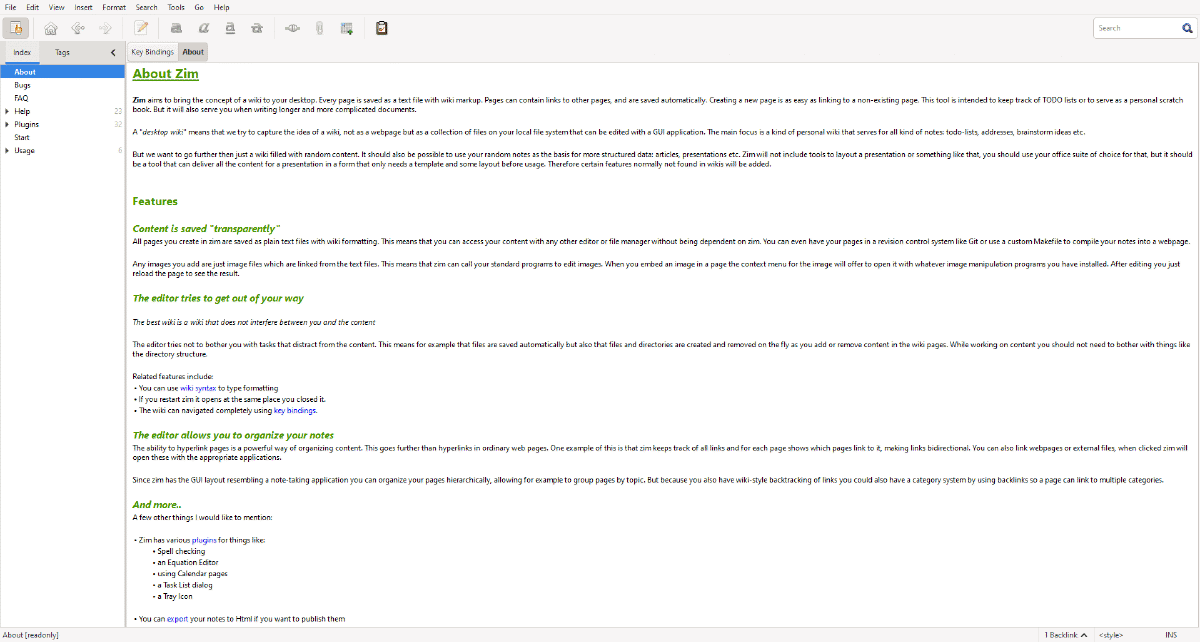Toggle underline formatting in the toolbar
Viewport: 1200px width, 642px height.
pos(230,28)
